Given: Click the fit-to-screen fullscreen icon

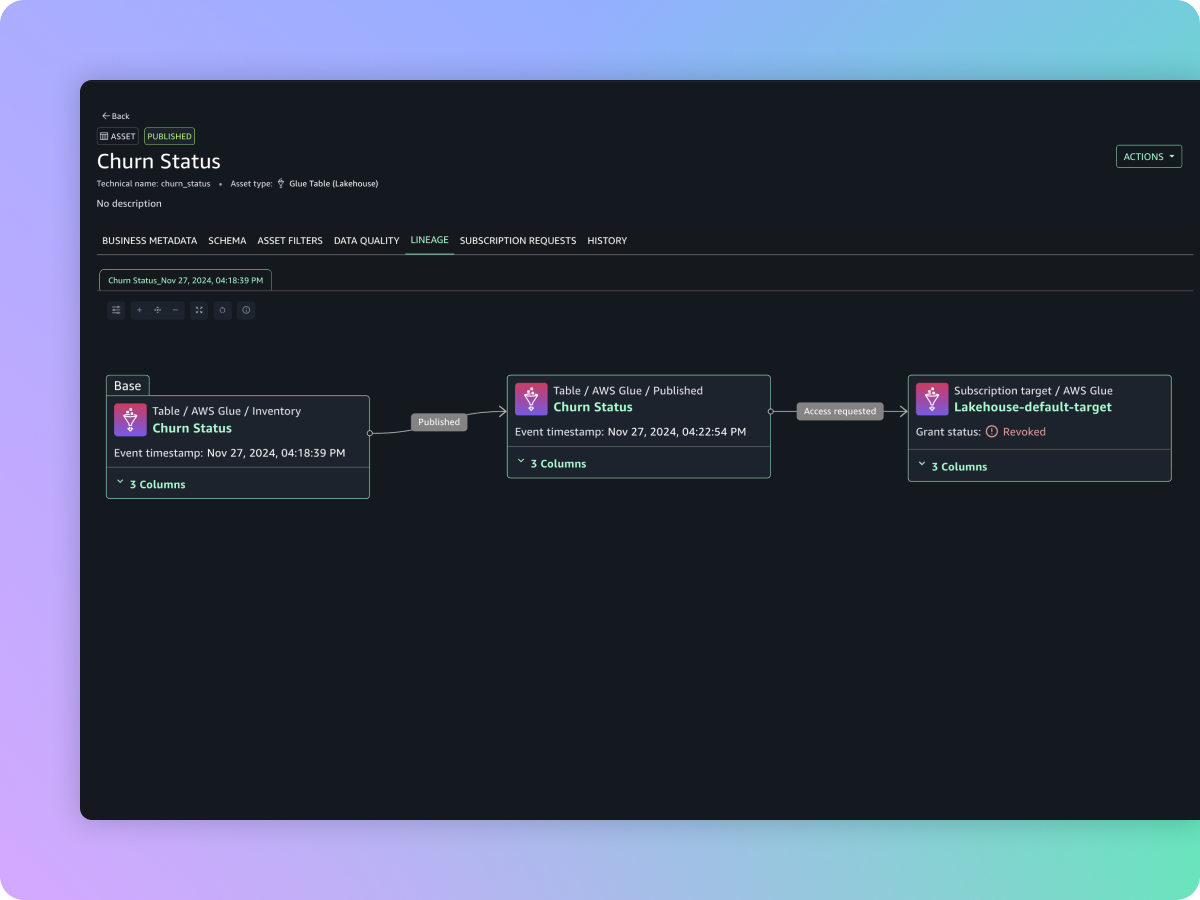Looking at the screenshot, I should [x=199, y=310].
